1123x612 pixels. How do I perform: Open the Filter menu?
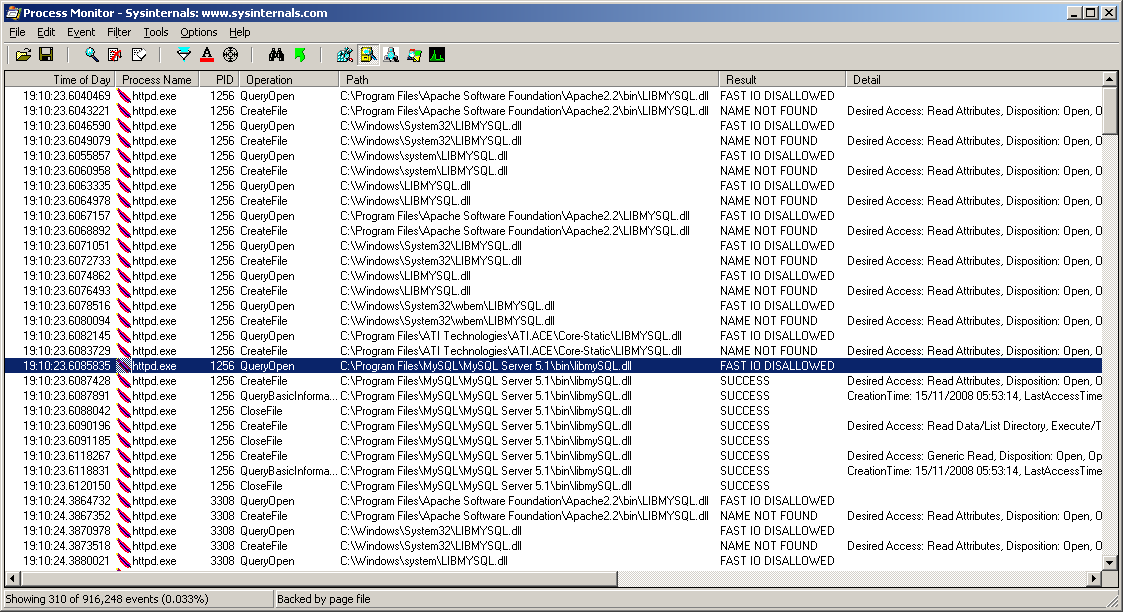pos(119,32)
